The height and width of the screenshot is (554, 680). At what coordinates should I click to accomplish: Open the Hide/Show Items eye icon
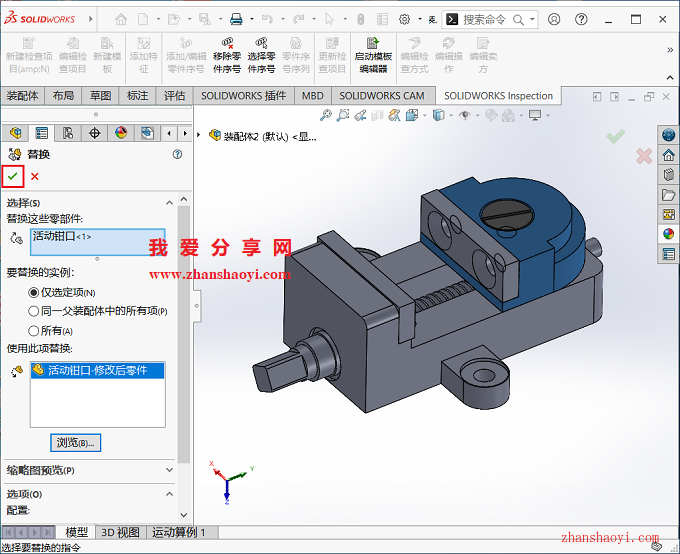click(465, 115)
